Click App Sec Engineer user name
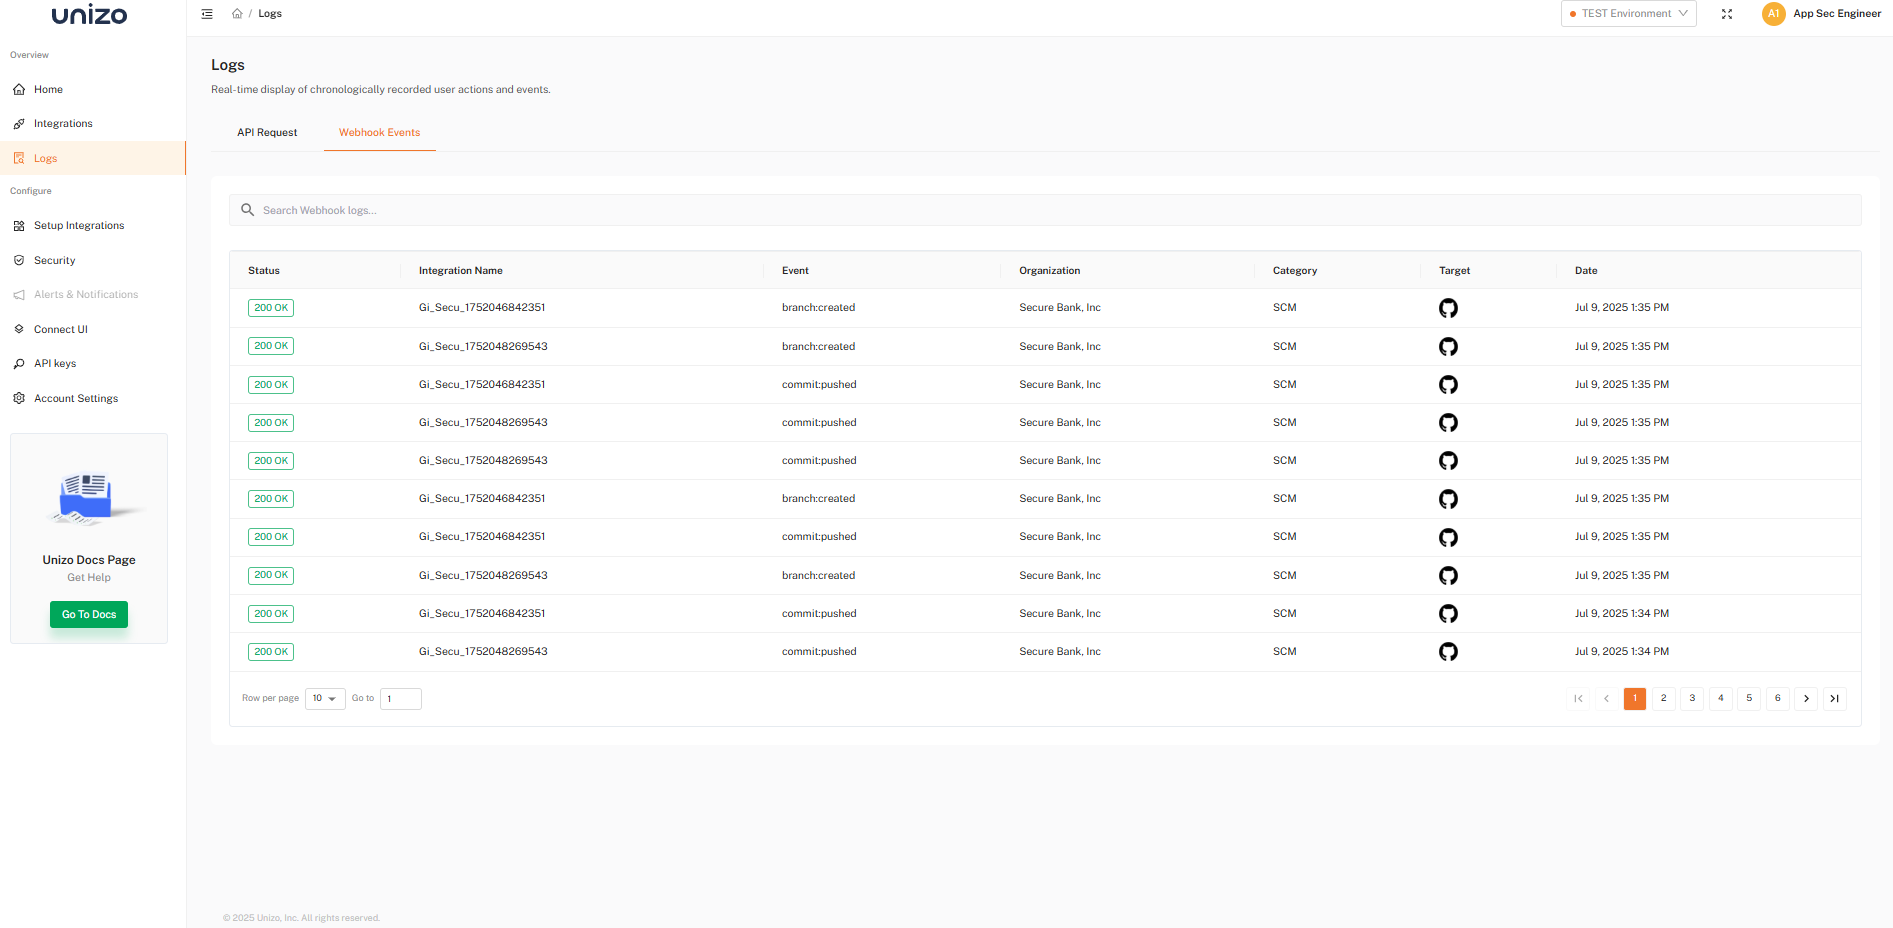 [1837, 14]
